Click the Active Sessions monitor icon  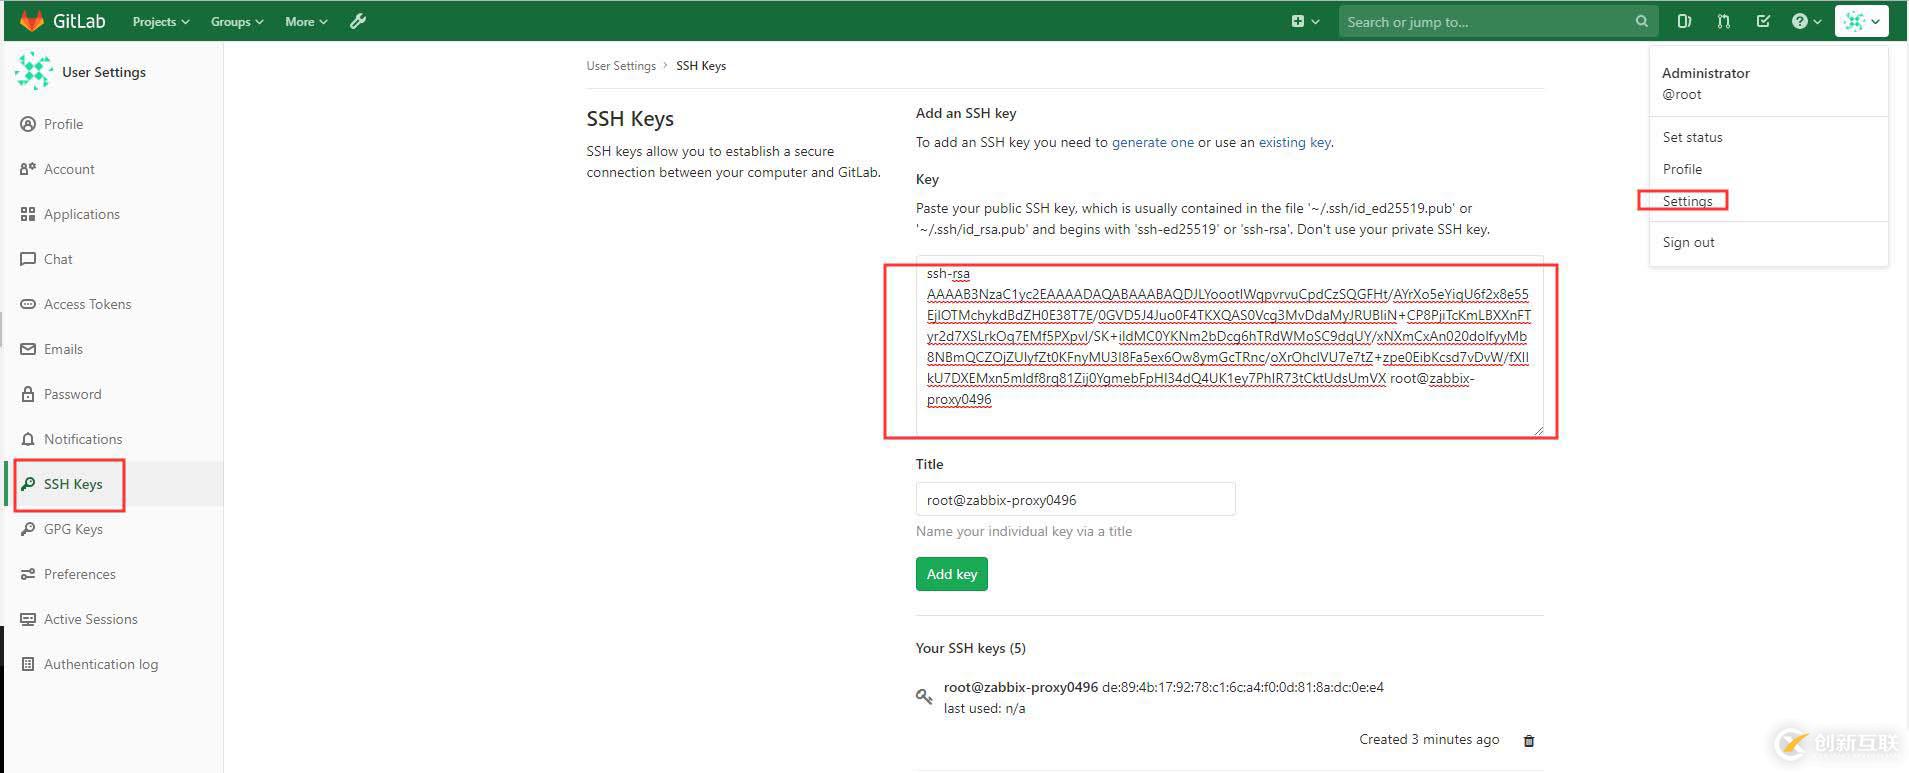[x=28, y=619]
